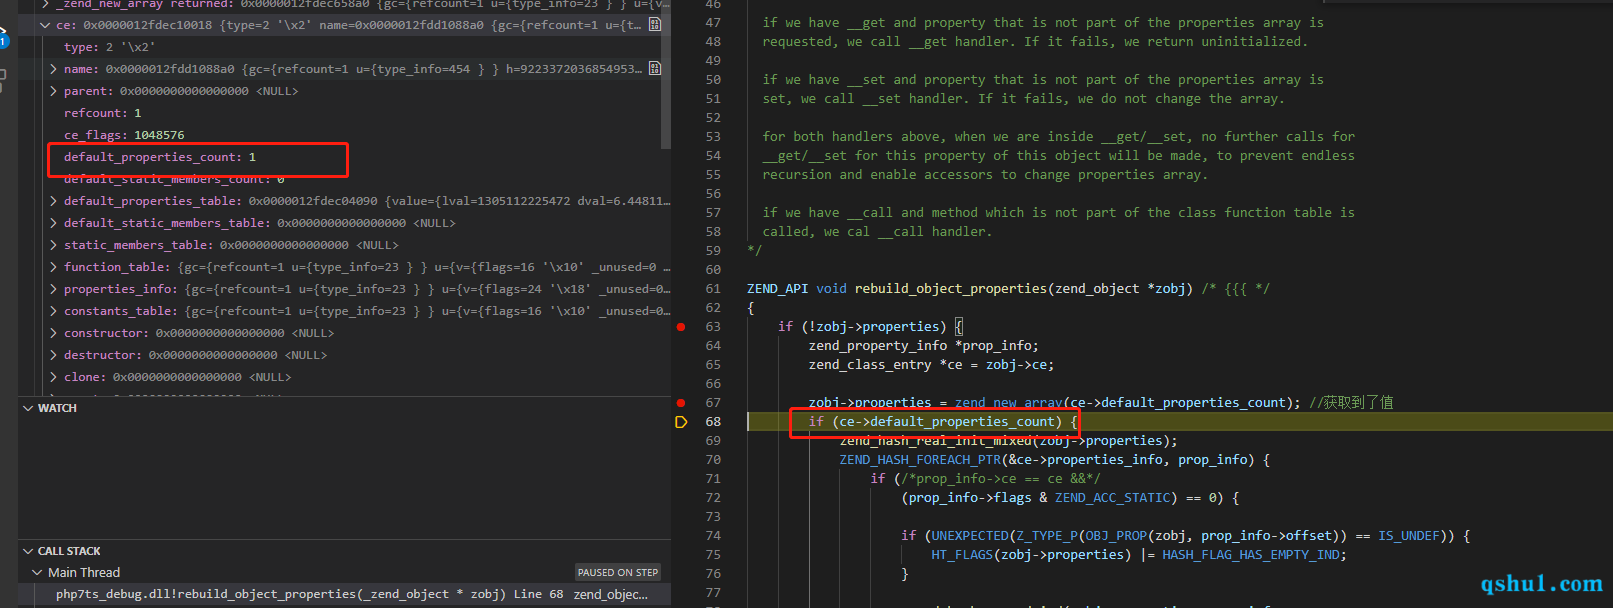Click if (!zobj->properties) on line 63
This screenshot has width=1613, height=608.
862,327
